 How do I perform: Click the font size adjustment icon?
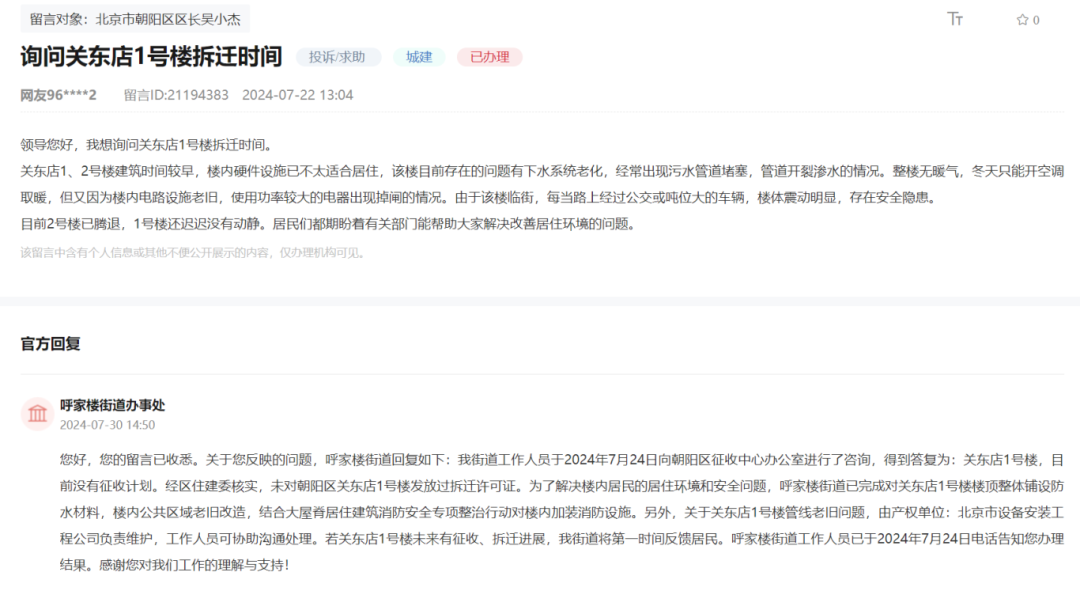pyautogui.click(x=955, y=19)
